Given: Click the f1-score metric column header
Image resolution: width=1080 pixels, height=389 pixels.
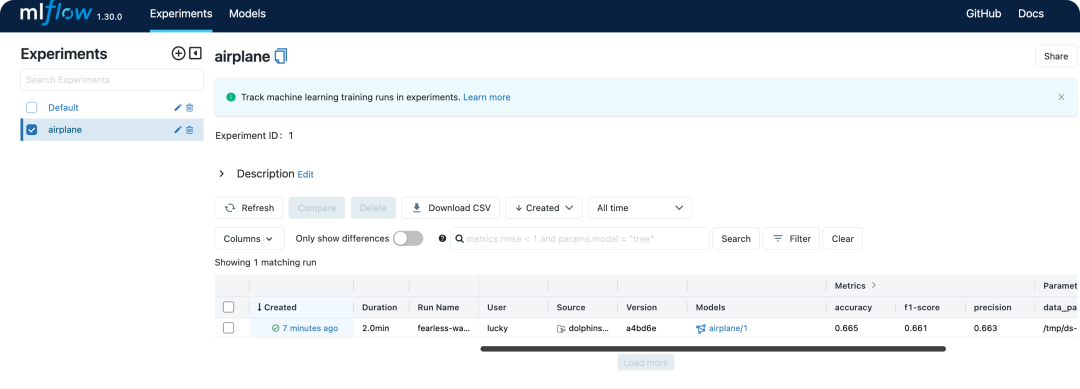Looking at the screenshot, I should point(922,308).
